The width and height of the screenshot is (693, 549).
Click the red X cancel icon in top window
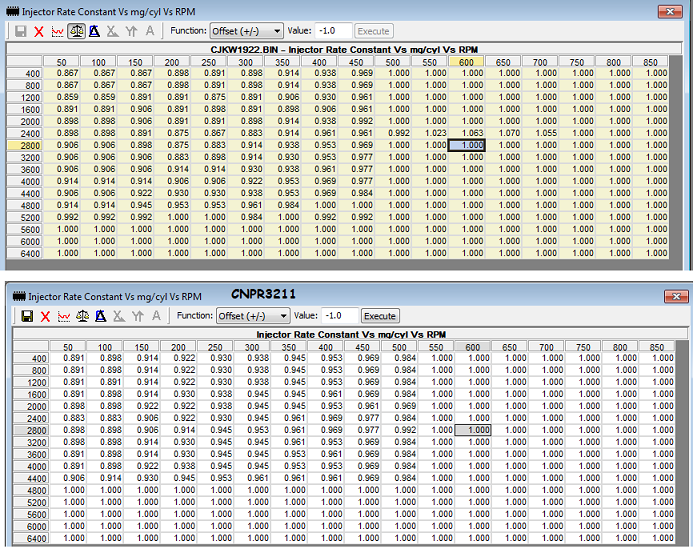point(39,31)
